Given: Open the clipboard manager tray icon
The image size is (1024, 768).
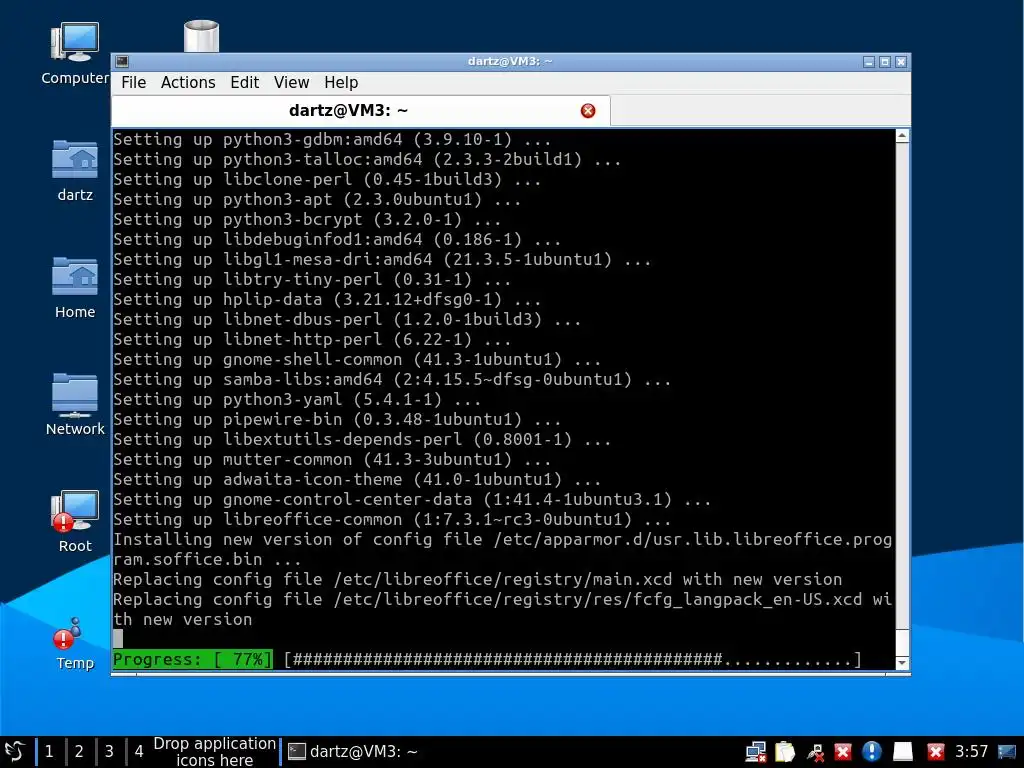Looking at the screenshot, I should click(x=785, y=752).
